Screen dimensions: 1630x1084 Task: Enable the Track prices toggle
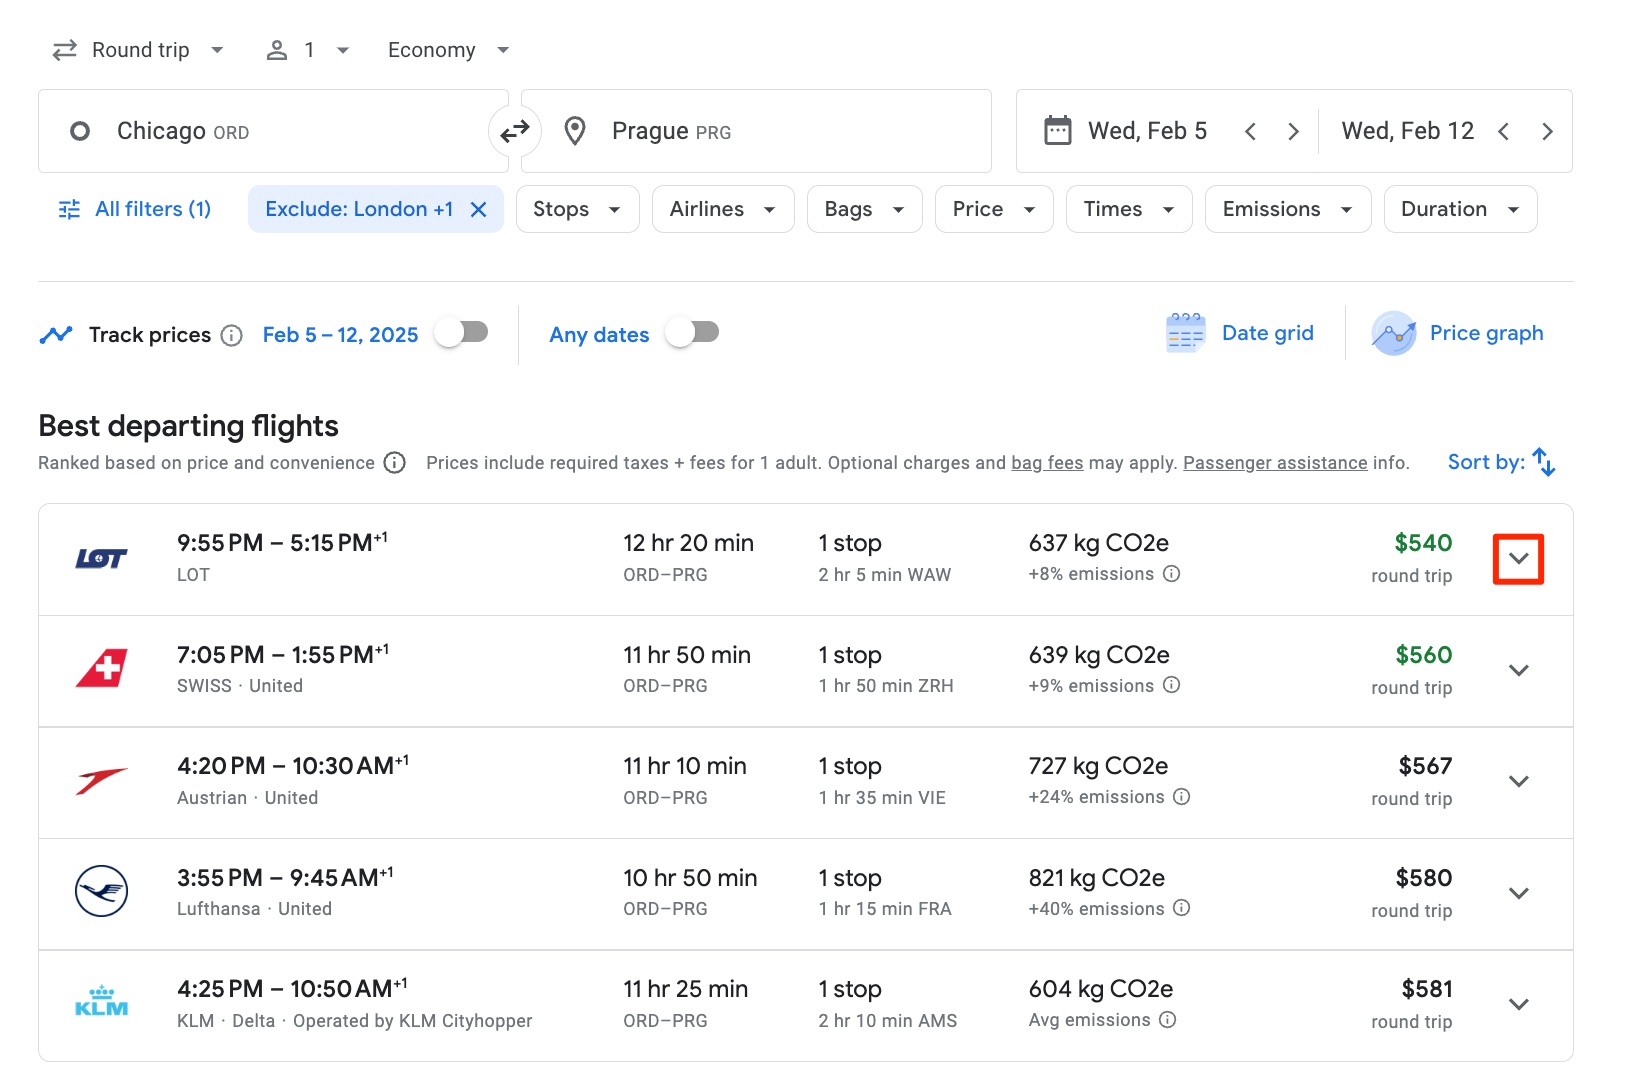tap(461, 333)
